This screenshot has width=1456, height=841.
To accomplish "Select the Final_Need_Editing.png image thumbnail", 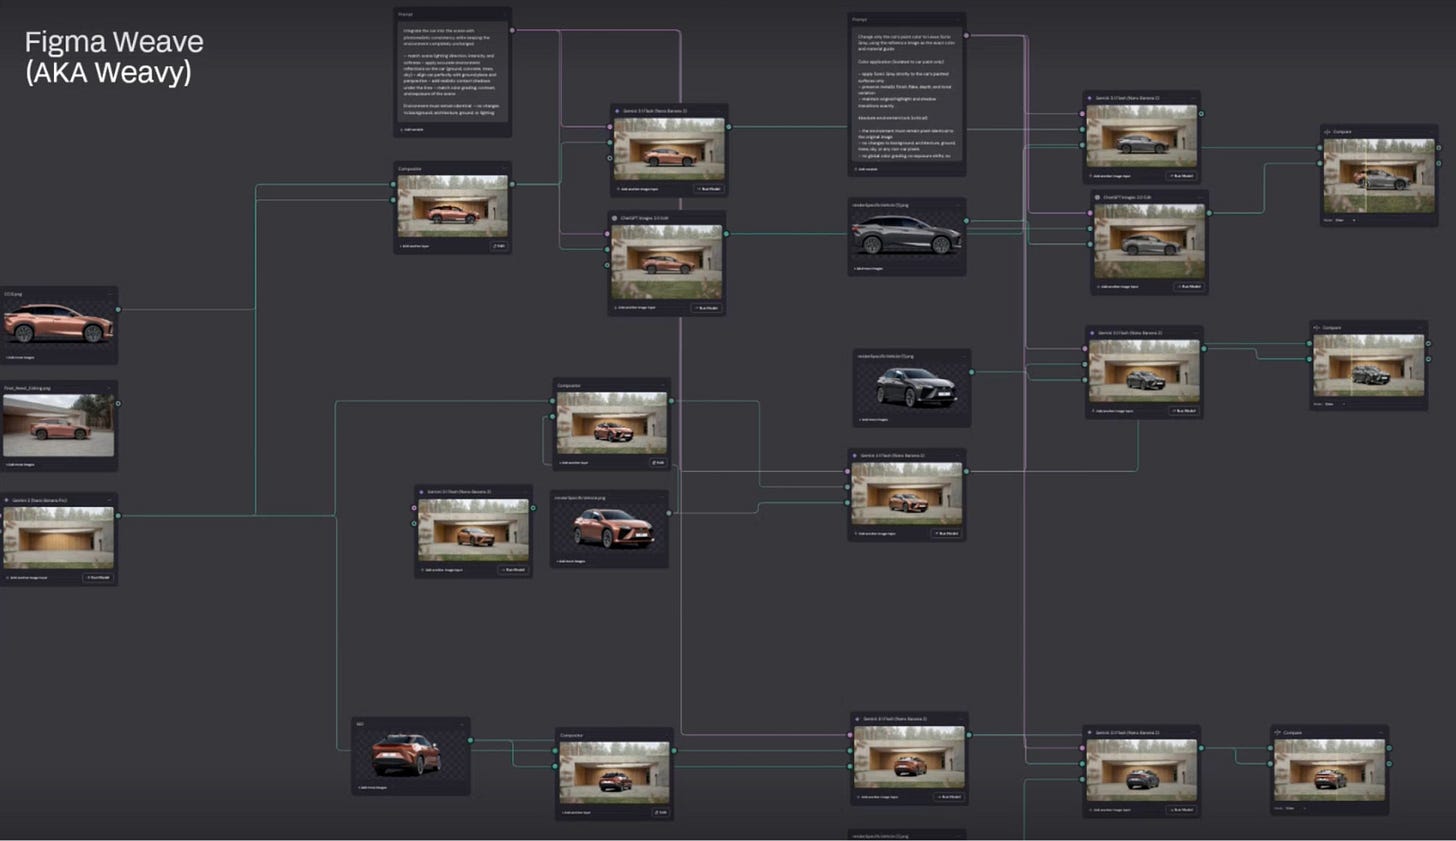I will coord(58,425).
